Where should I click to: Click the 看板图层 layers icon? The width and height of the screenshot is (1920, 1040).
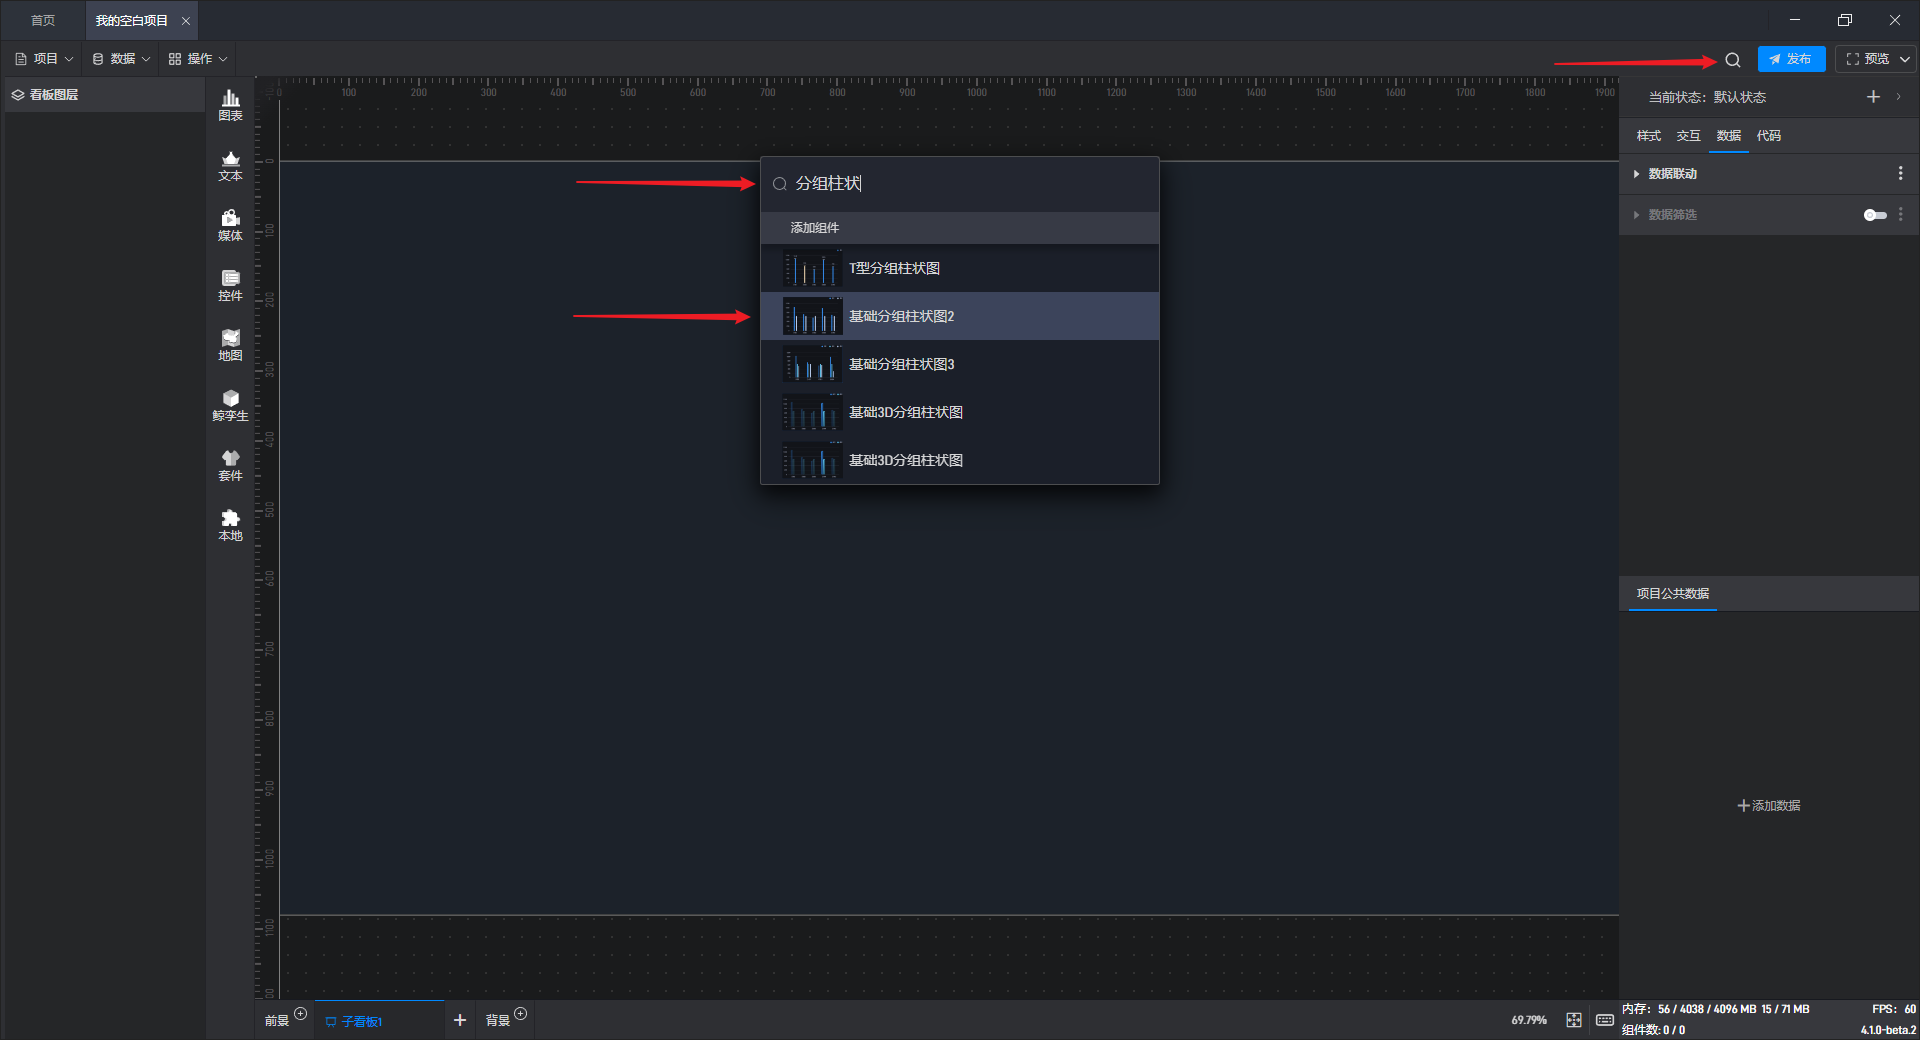coord(18,95)
